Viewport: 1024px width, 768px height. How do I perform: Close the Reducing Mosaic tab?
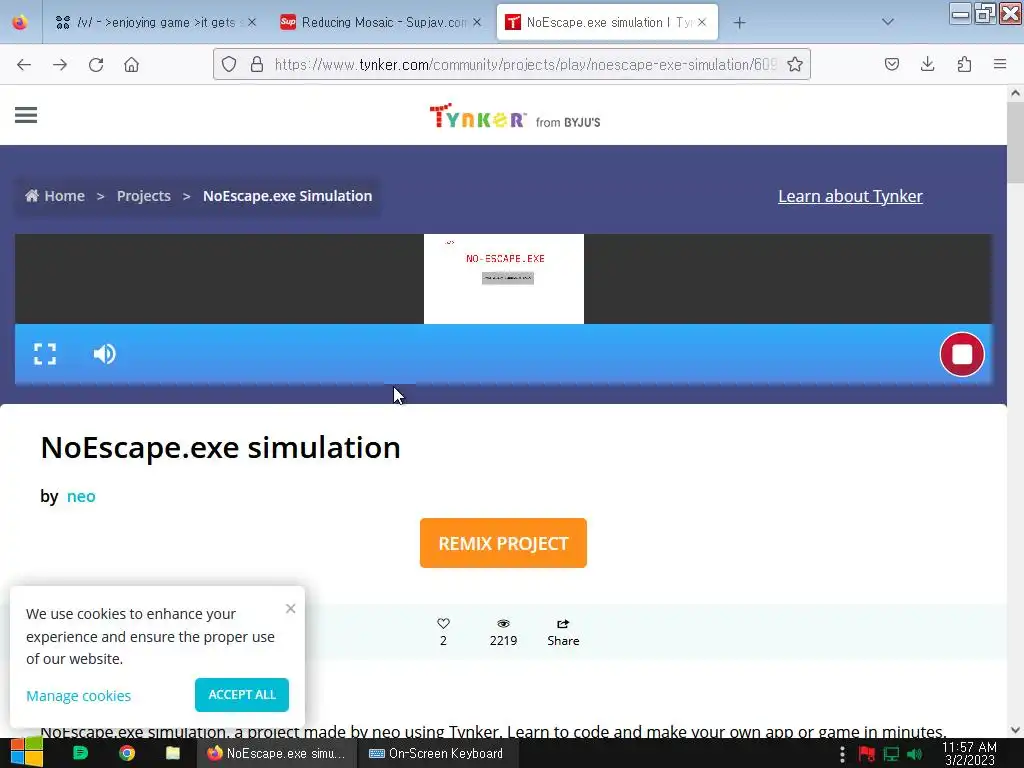coord(477,23)
